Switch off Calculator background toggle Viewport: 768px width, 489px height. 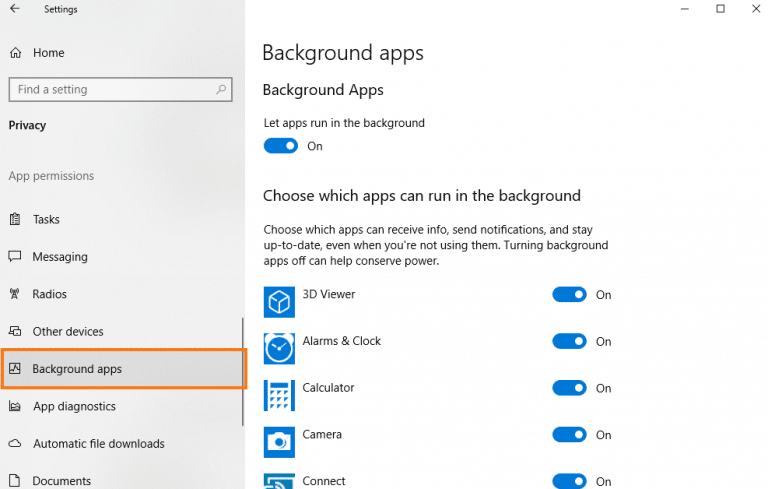[569, 388]
